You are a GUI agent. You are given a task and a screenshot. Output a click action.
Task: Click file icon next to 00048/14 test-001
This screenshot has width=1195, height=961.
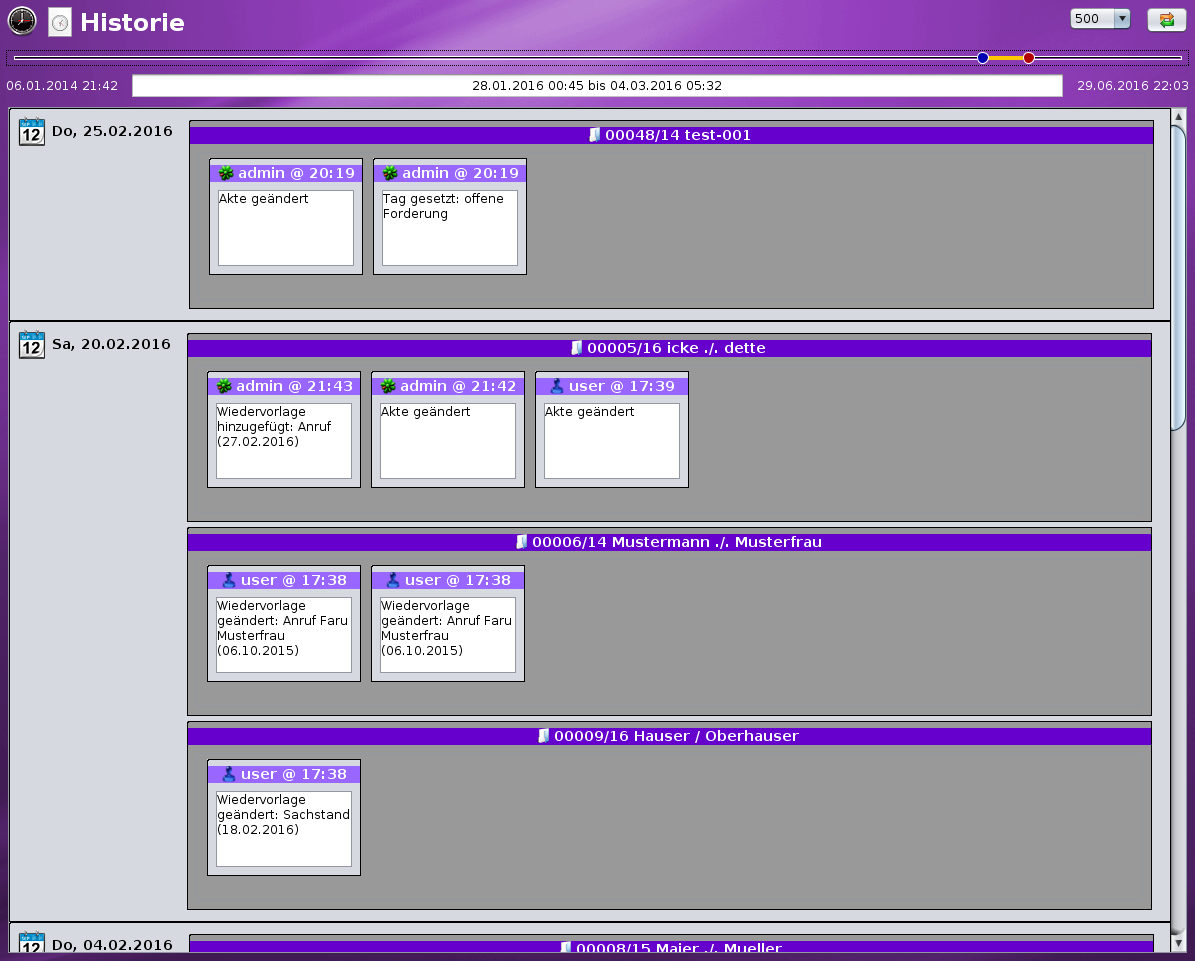pos(595,135)
